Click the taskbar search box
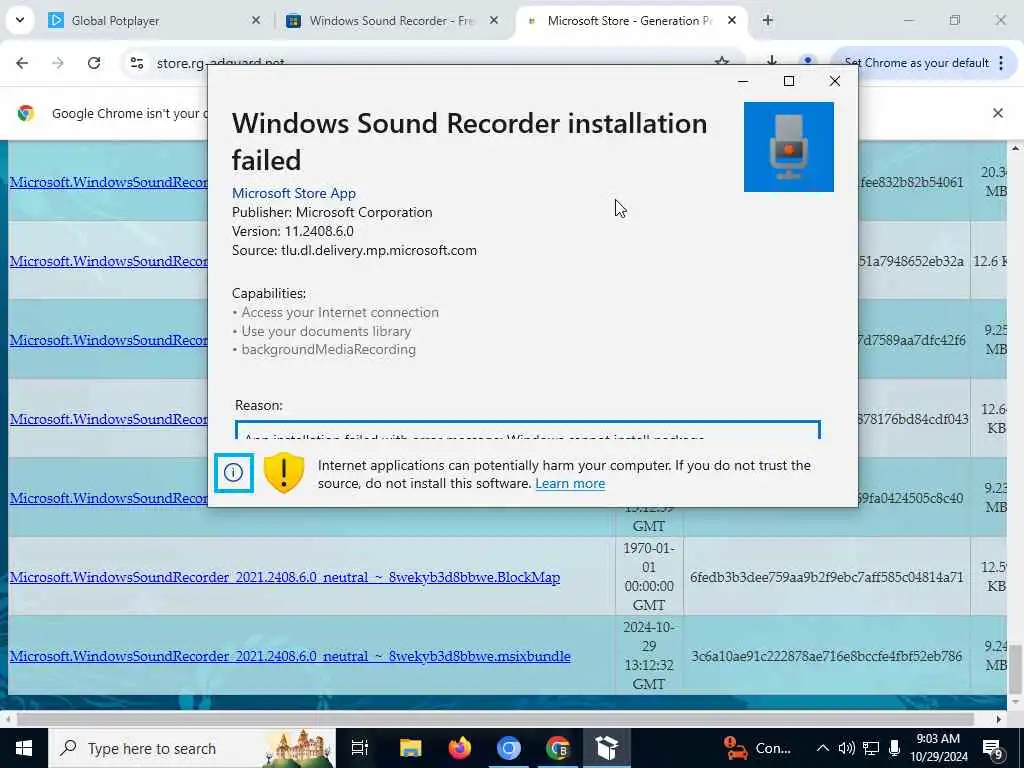 coord(192,748)
